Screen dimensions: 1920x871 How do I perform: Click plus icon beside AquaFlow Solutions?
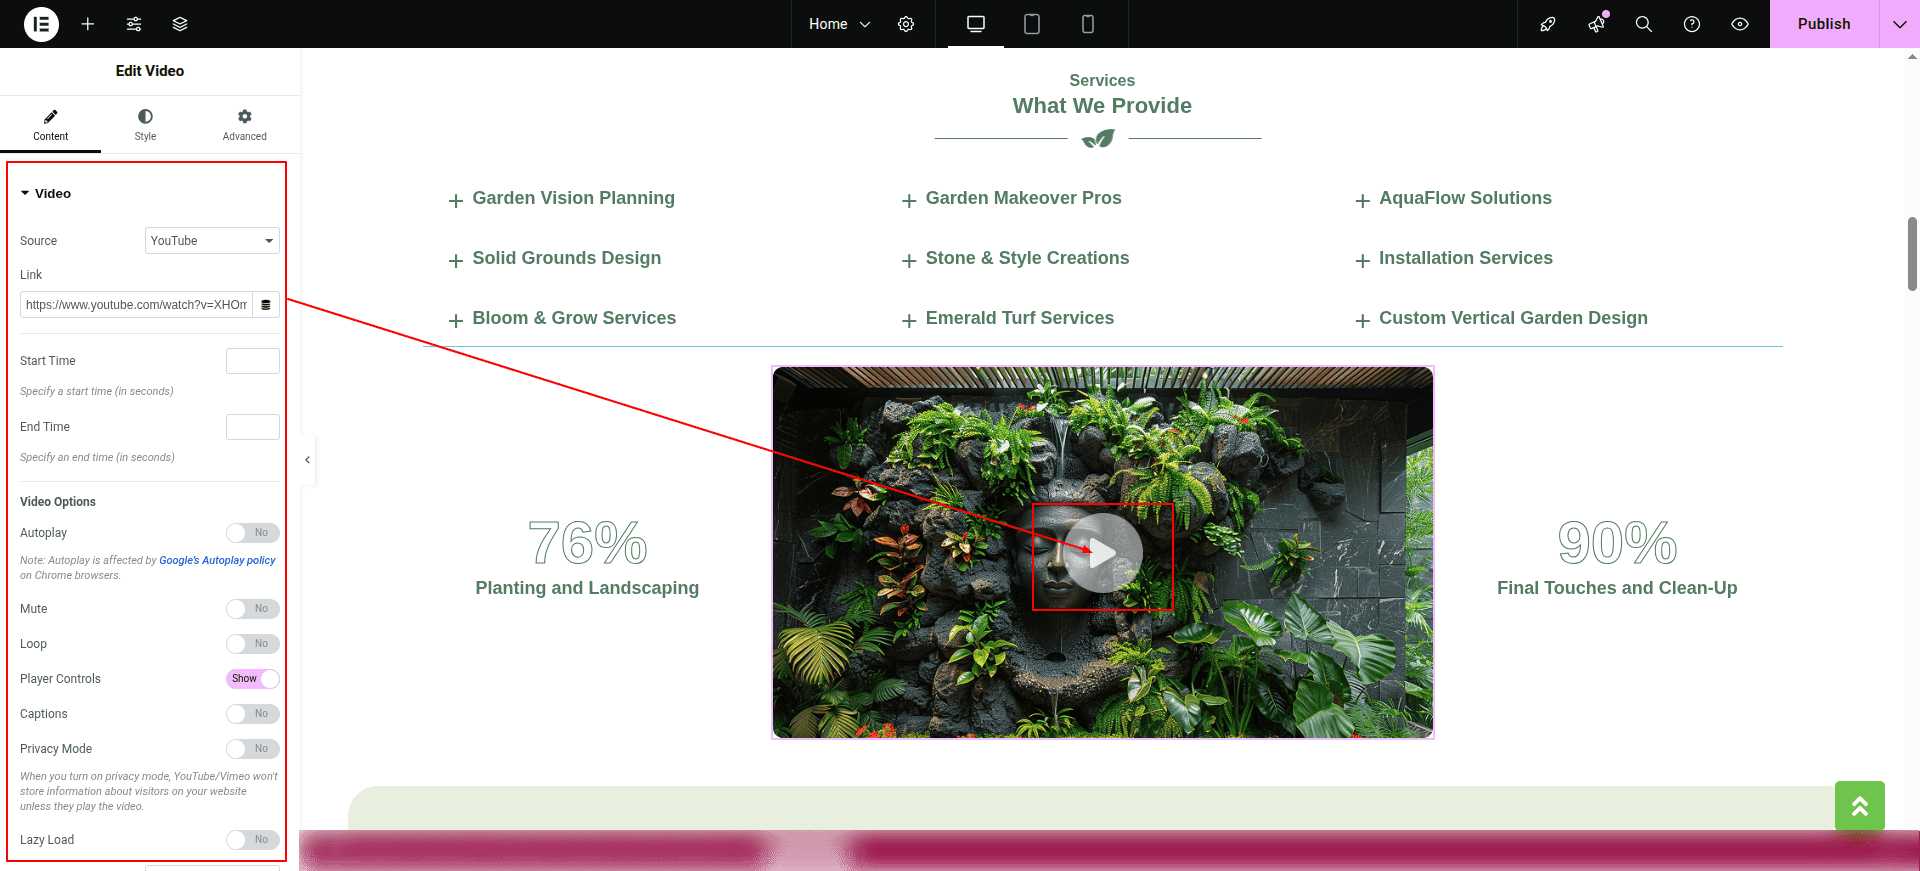tap(1362, 201)
